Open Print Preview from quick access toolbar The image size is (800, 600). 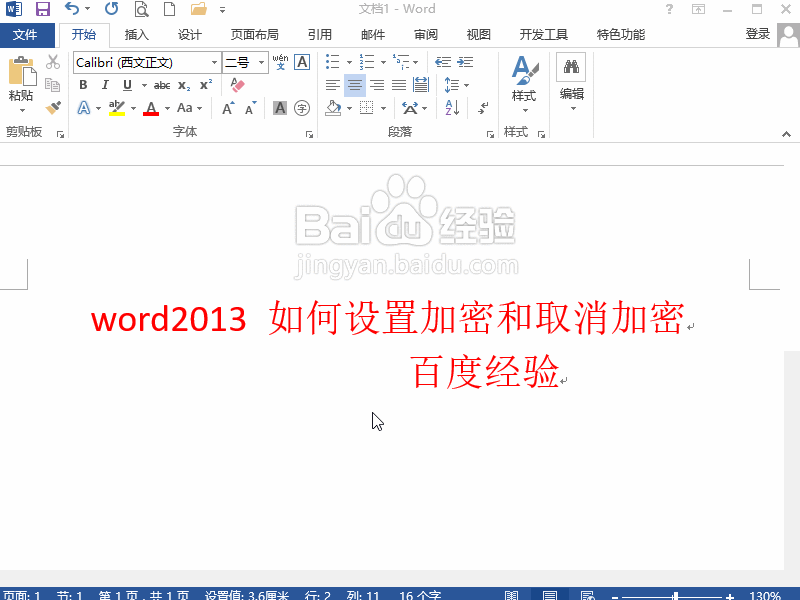pos(141,9)
